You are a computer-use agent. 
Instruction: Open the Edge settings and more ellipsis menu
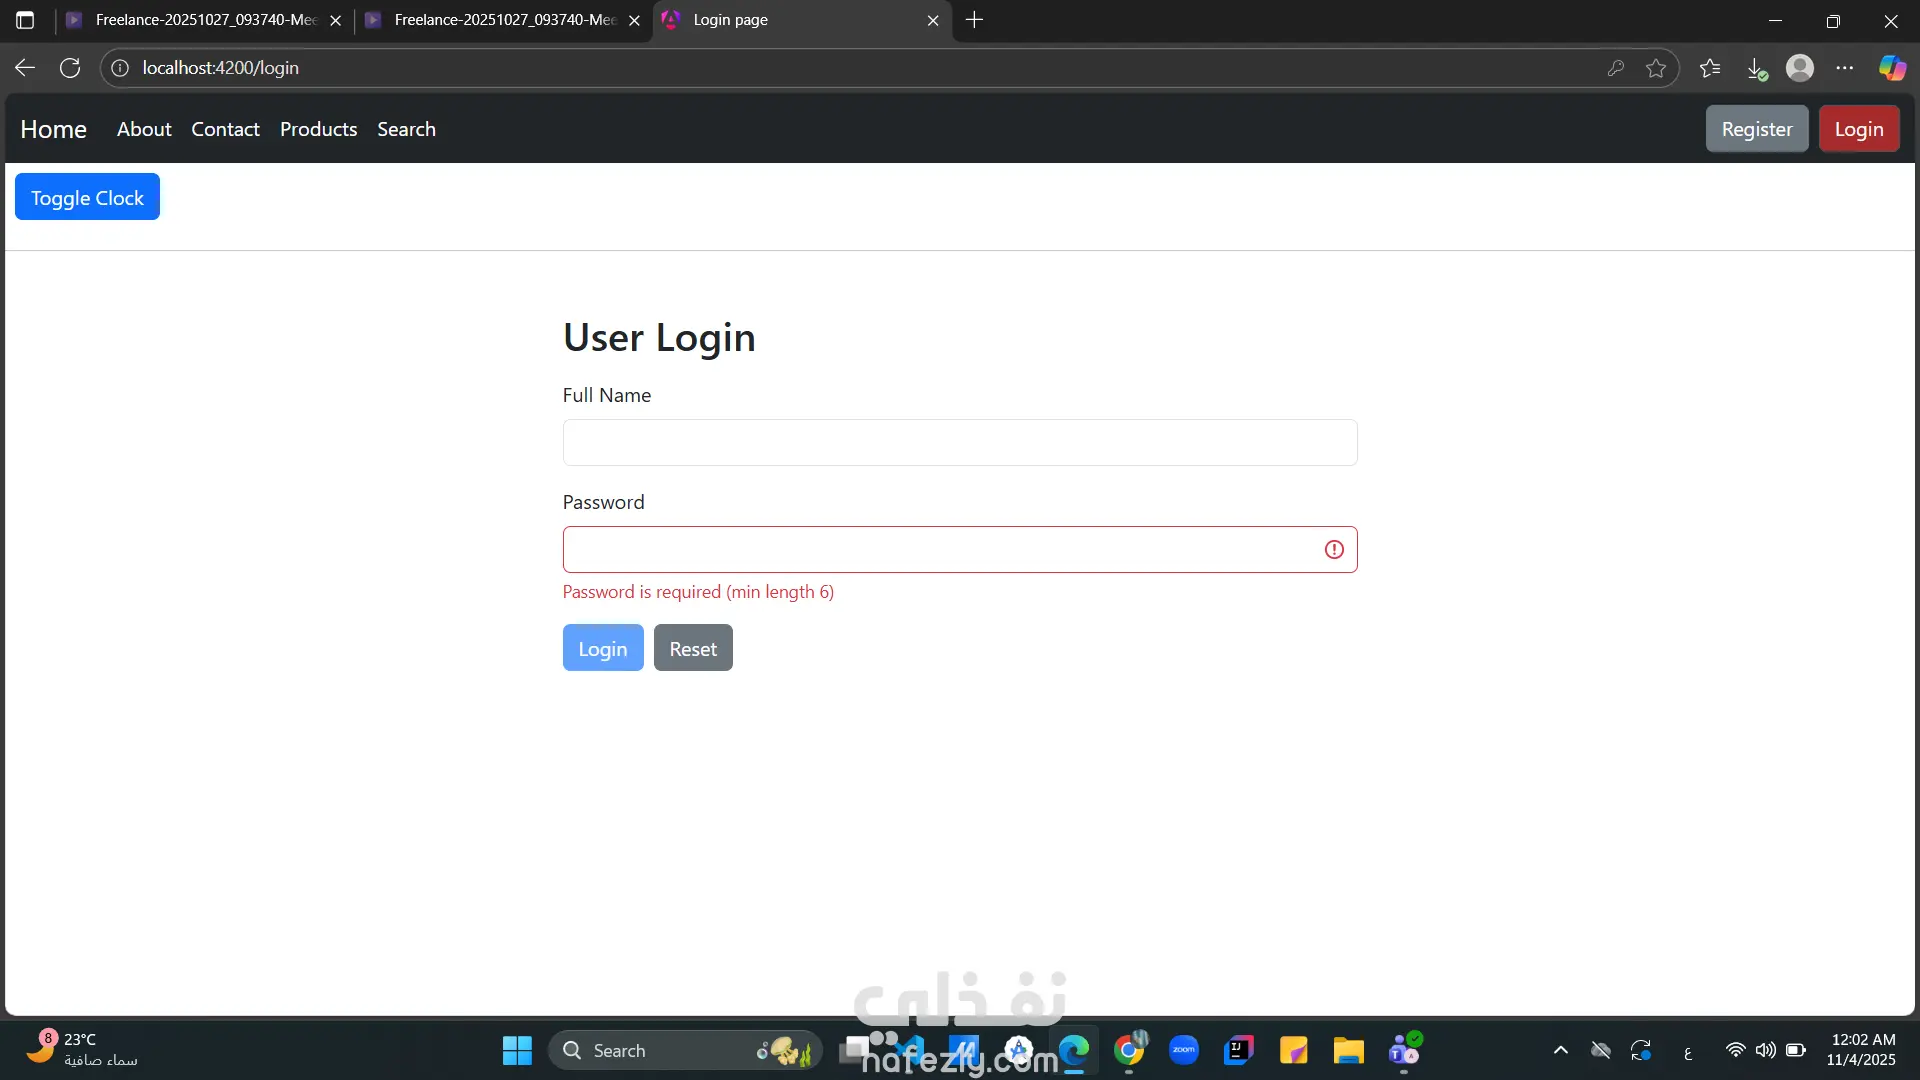[1845, 68]
